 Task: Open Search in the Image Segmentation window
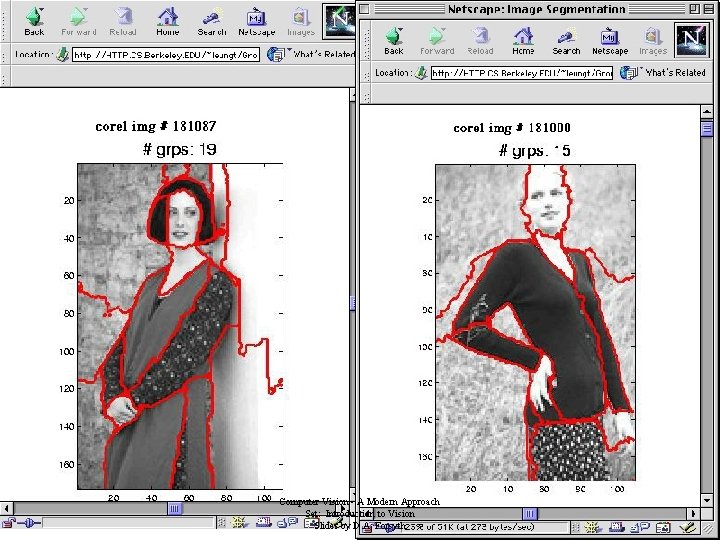(x=566, y=41)
